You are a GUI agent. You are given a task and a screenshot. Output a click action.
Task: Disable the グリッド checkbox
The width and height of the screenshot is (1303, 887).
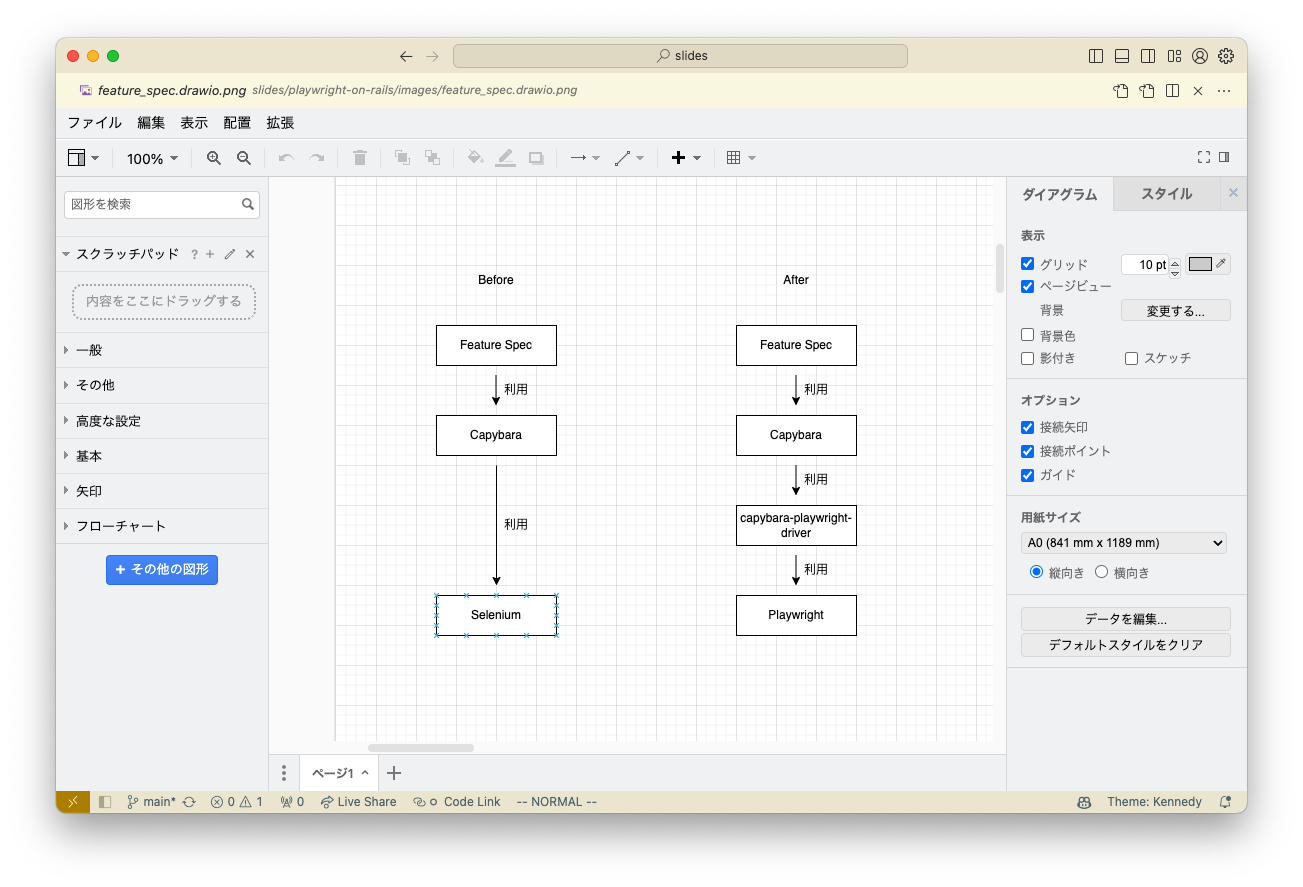pyautogui.click(x=1027, y=264)
